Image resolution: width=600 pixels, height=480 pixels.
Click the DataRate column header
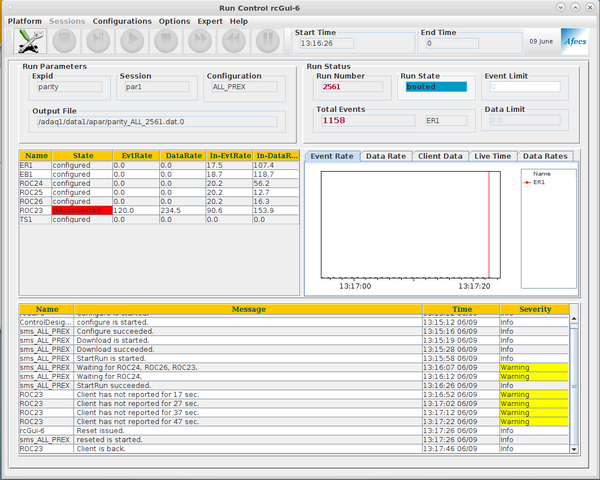click(x=183, y=155)
